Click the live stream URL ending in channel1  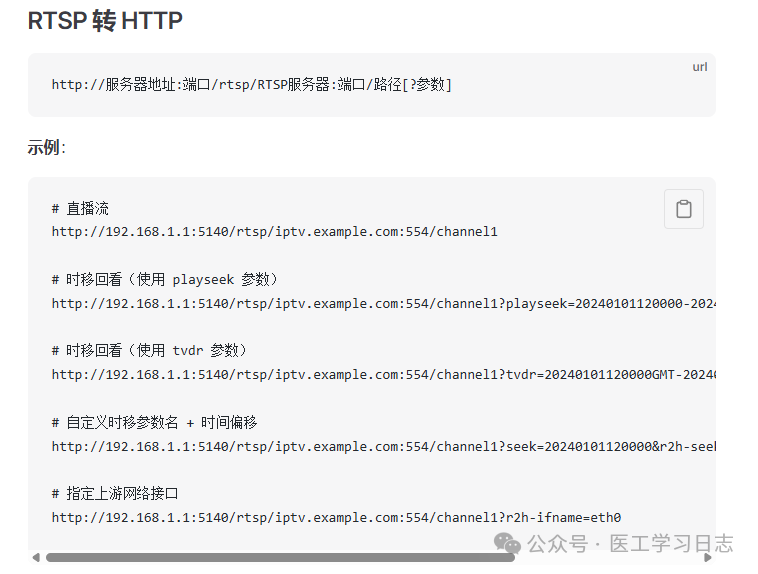275,232
